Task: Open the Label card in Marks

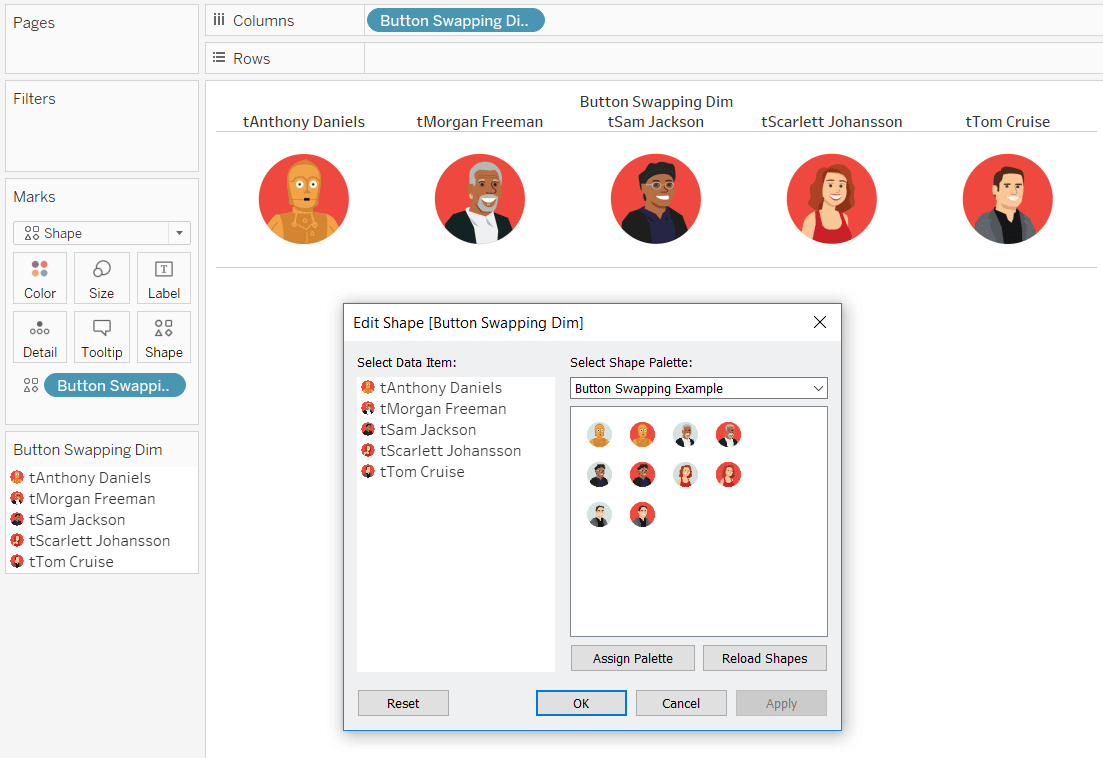Action: click(164, 278)
